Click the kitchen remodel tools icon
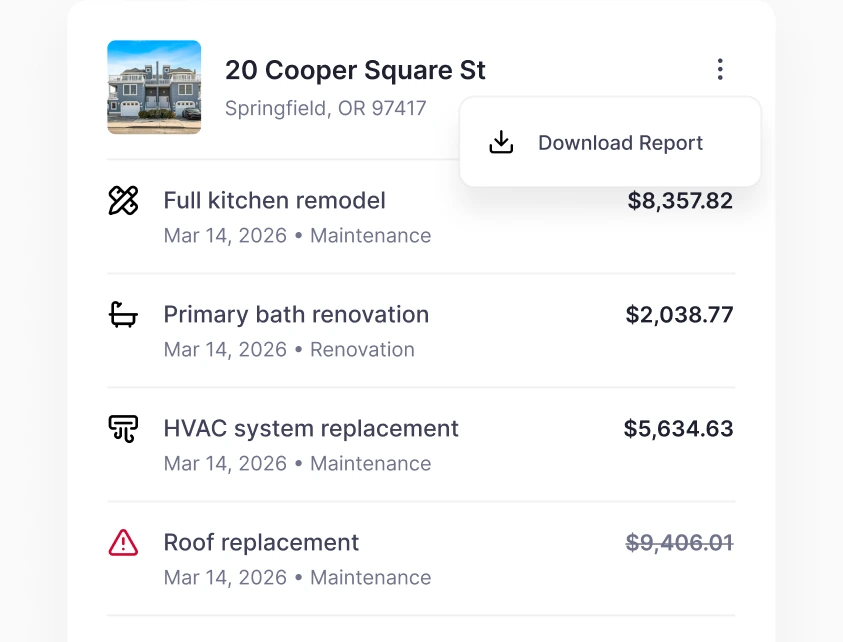This screenshot has height=642, width=843. tap(123, 201)
